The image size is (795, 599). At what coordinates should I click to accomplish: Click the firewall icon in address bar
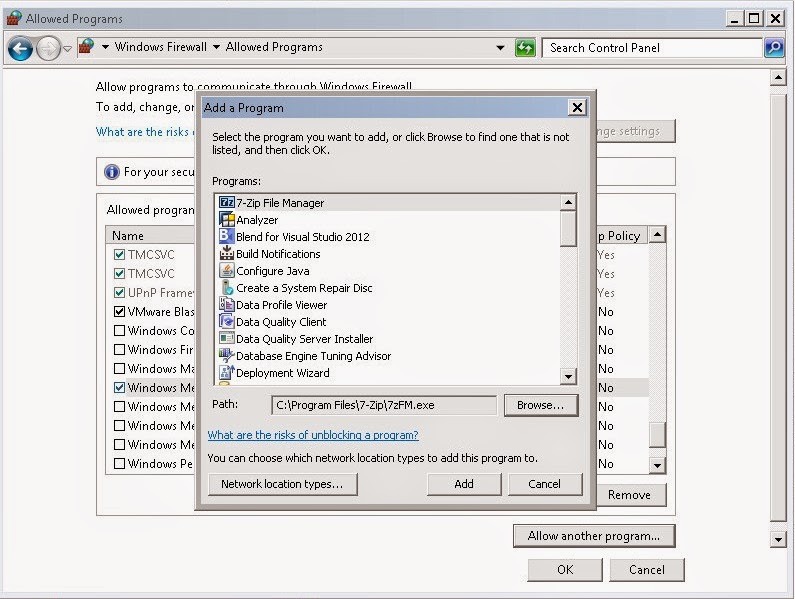pyautogui.click(x=86, y=47)
